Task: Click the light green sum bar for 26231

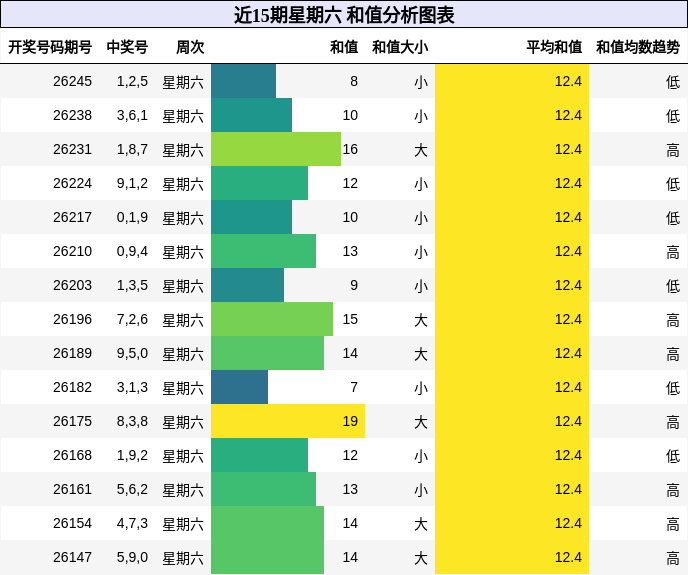Action: pyautogui.click(x=276, y=149)
